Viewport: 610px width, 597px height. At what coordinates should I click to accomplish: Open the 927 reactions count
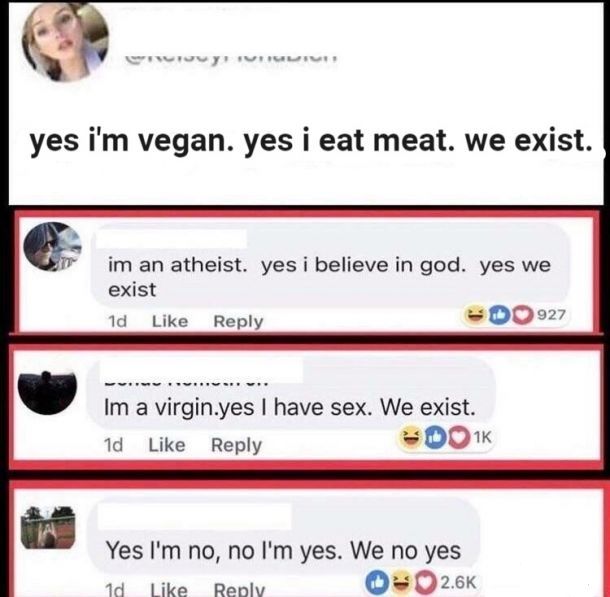coord(550,315)
